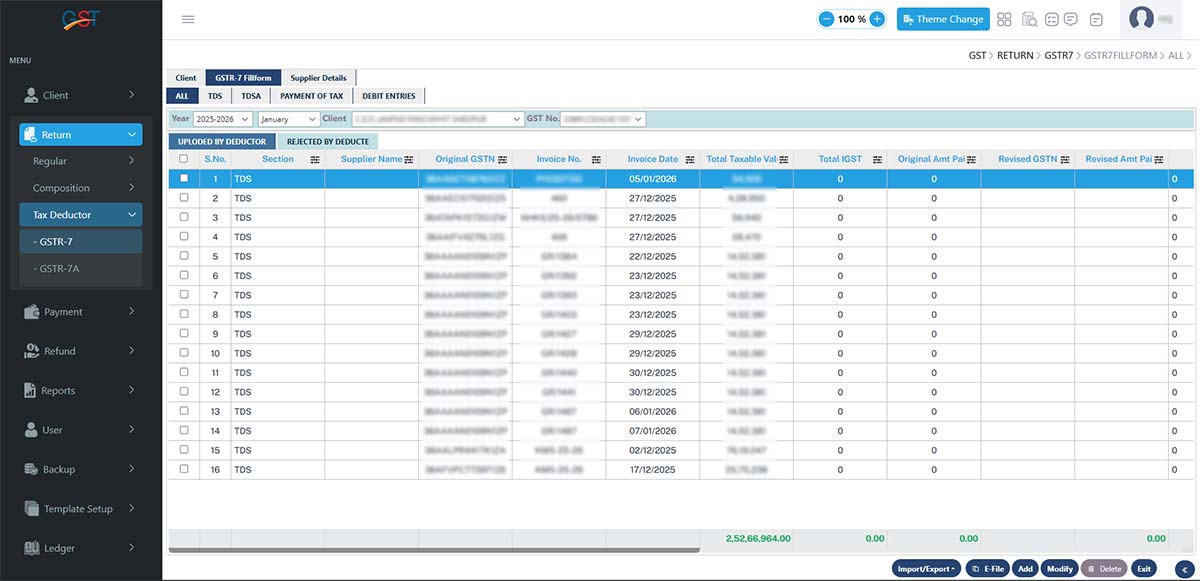
Task: Toggle the select-all header checkbox
Action: click(183, 159)
